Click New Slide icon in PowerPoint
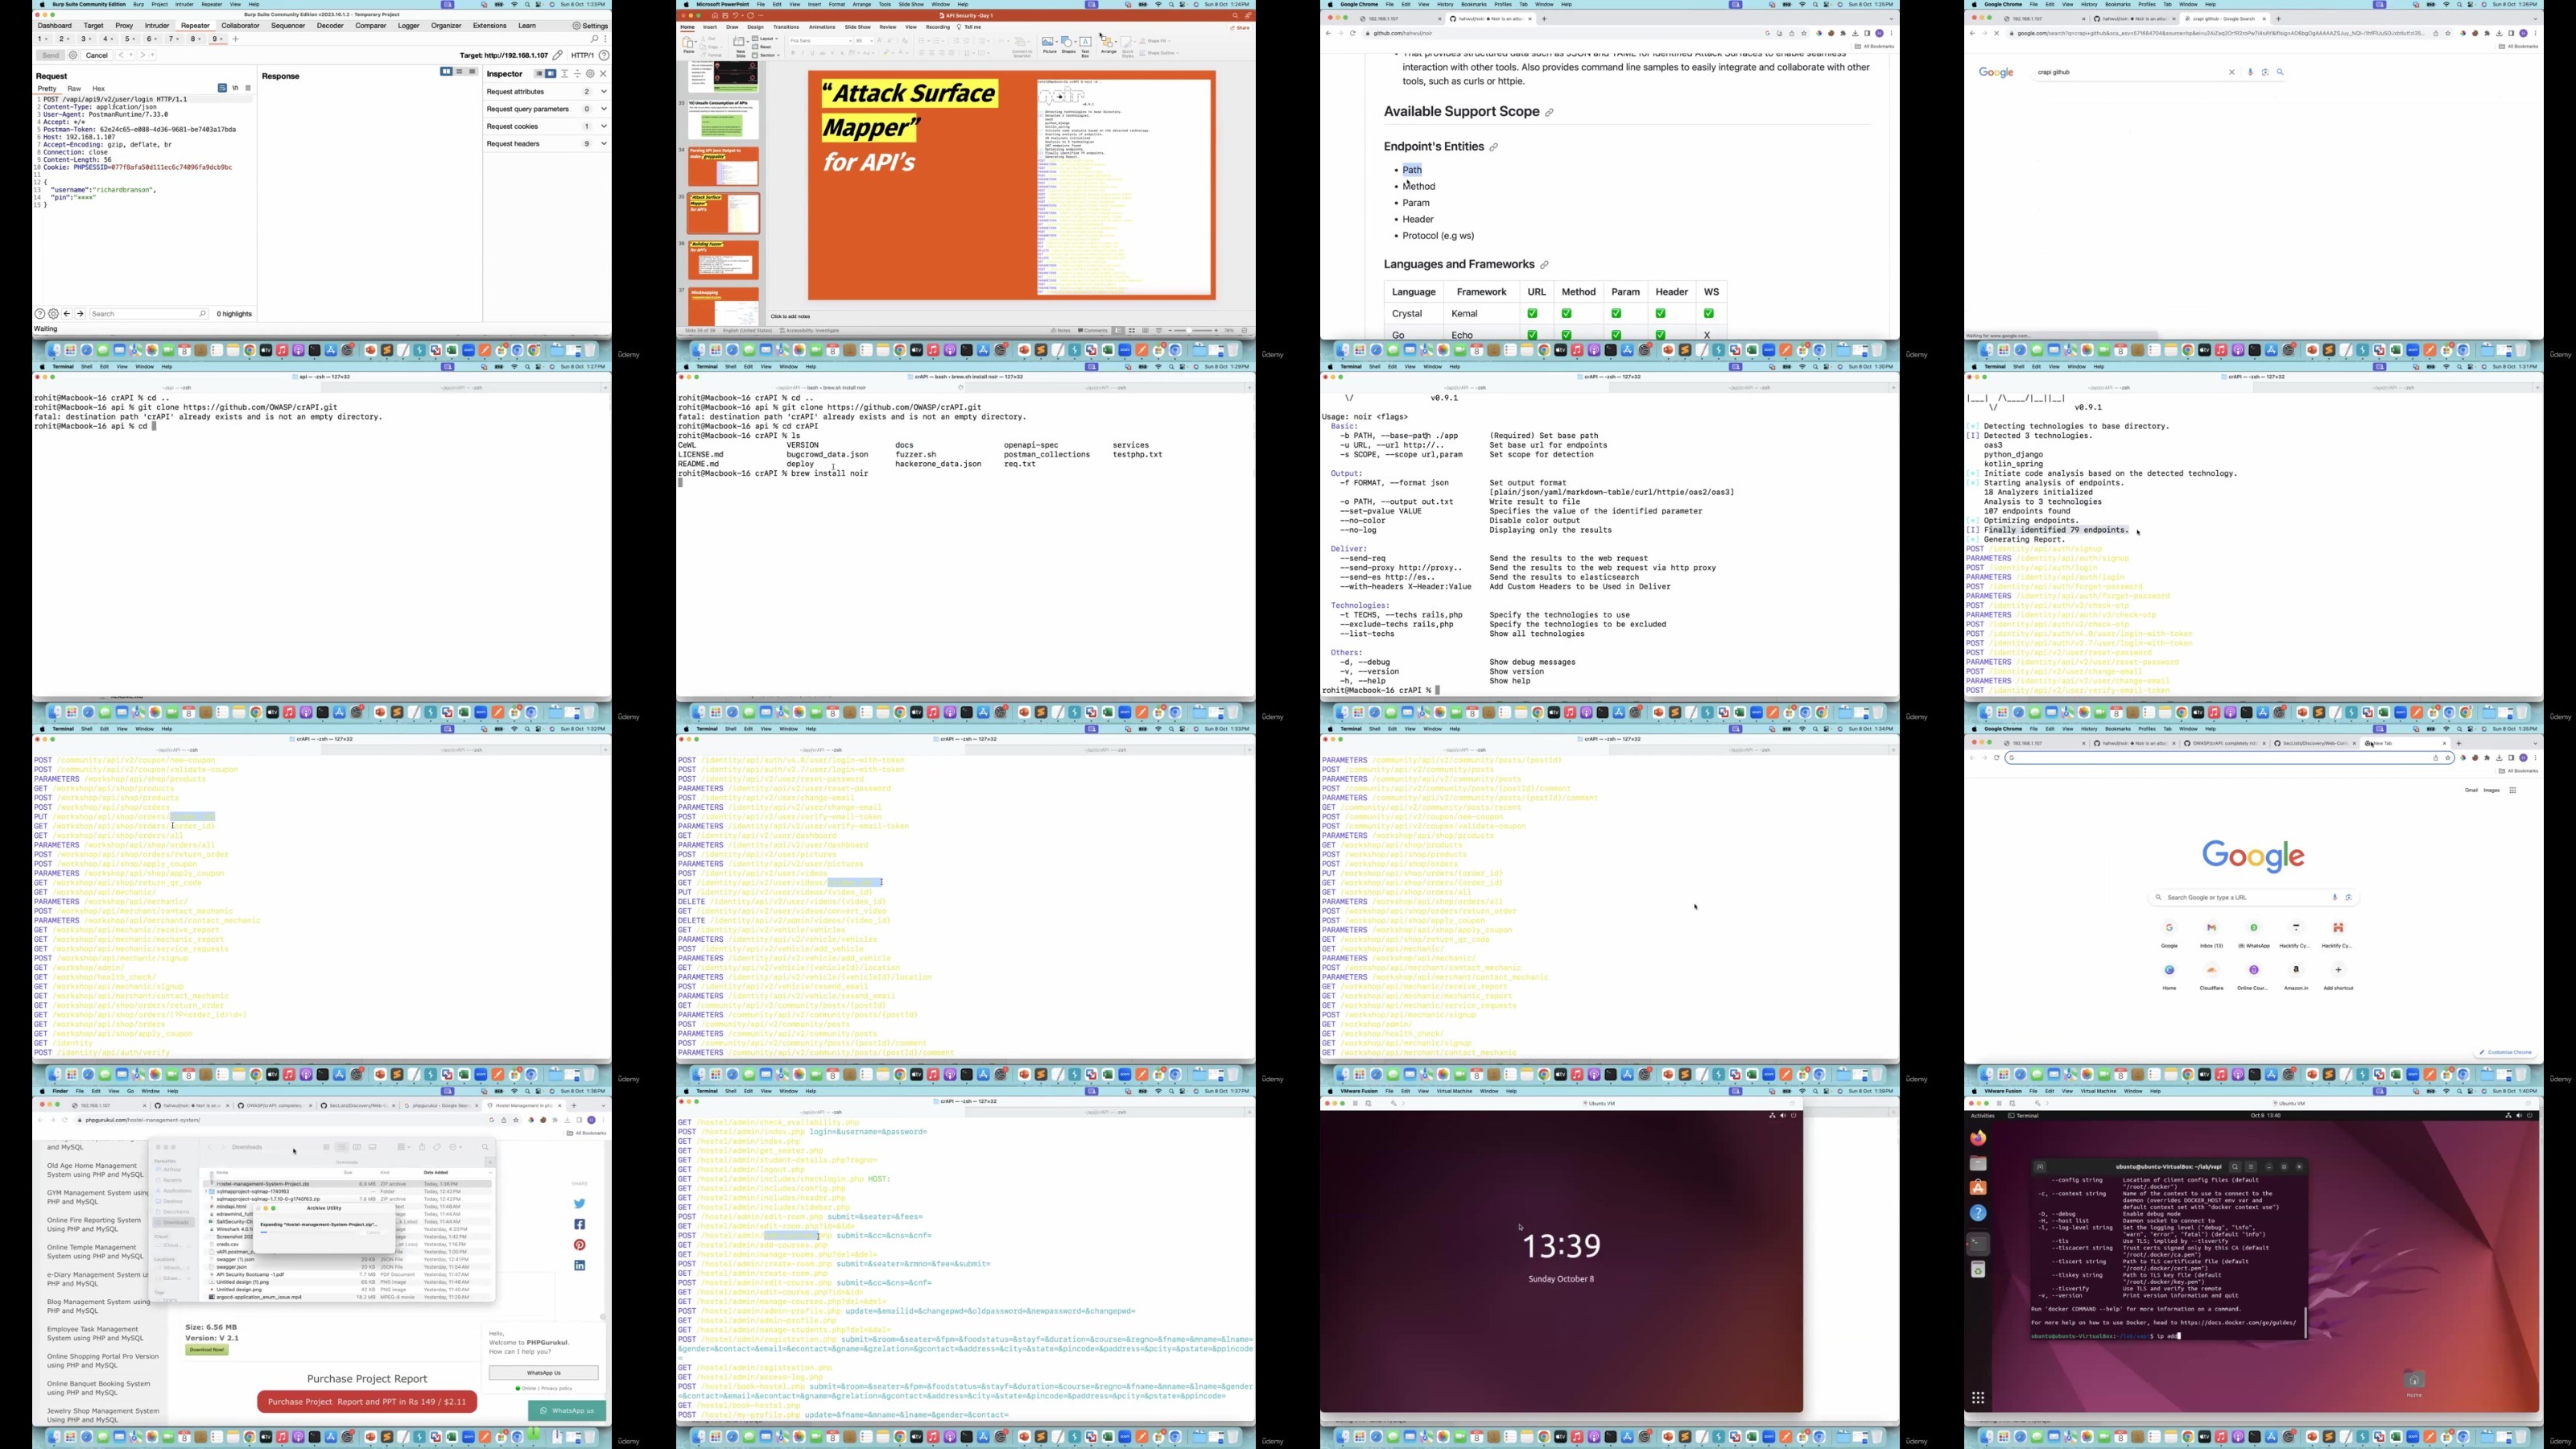Viewport: 2576px width, 1449px height. (x=740, y=42)
